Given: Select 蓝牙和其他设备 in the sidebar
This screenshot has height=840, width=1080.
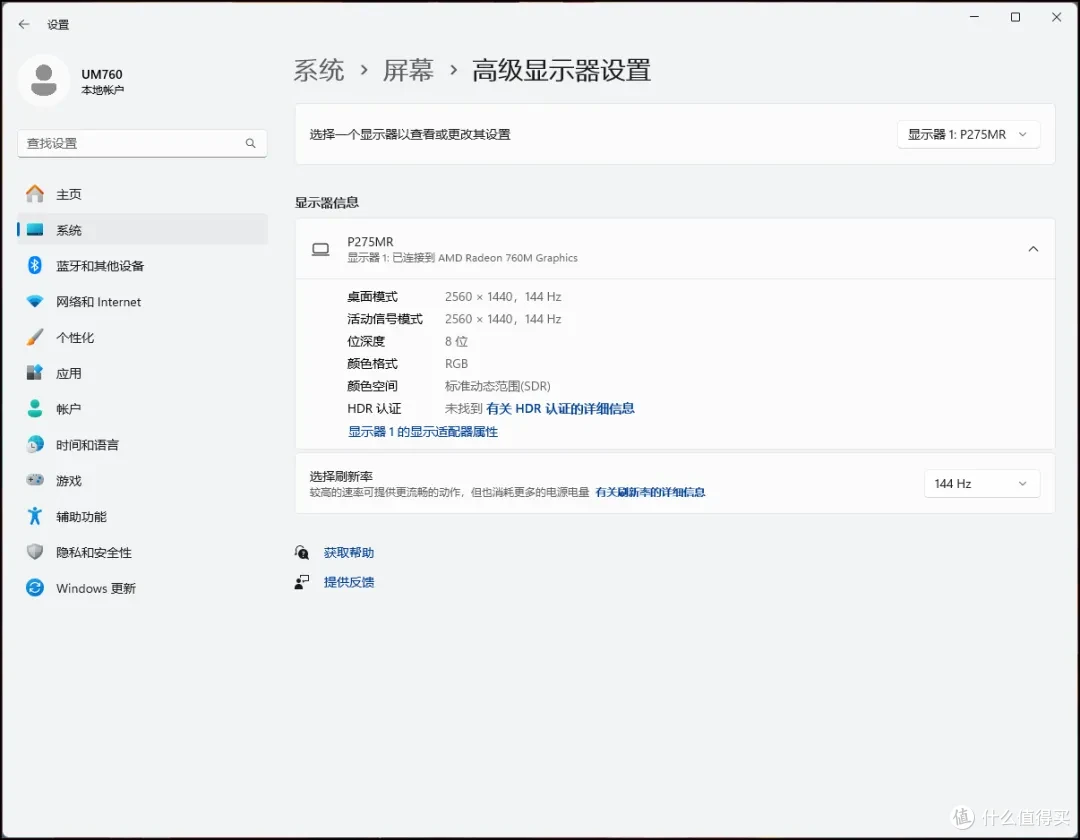Looking at the screenshot, I should 143,266.
